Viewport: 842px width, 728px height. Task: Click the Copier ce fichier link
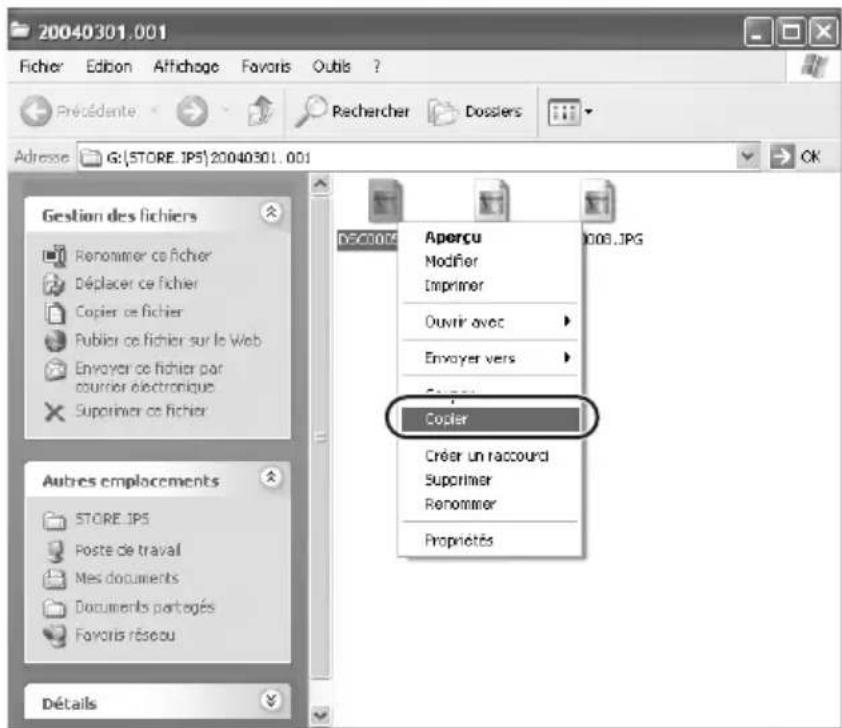[129, 311]
